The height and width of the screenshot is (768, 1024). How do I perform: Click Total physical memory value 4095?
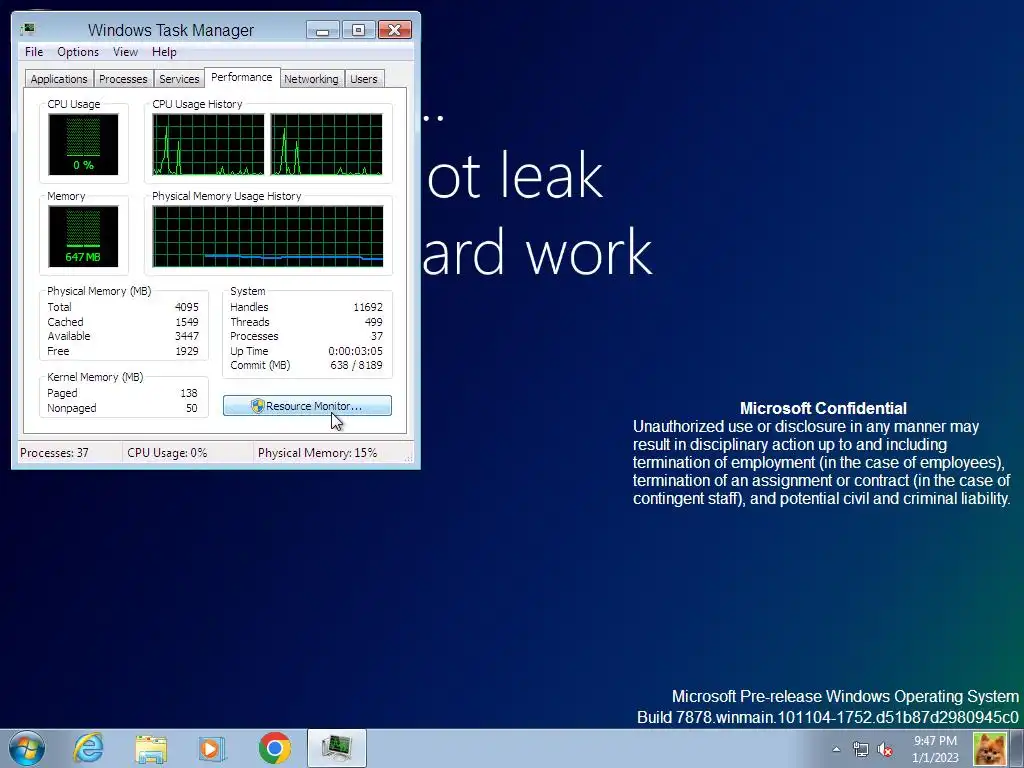click(x=187, y=307)
